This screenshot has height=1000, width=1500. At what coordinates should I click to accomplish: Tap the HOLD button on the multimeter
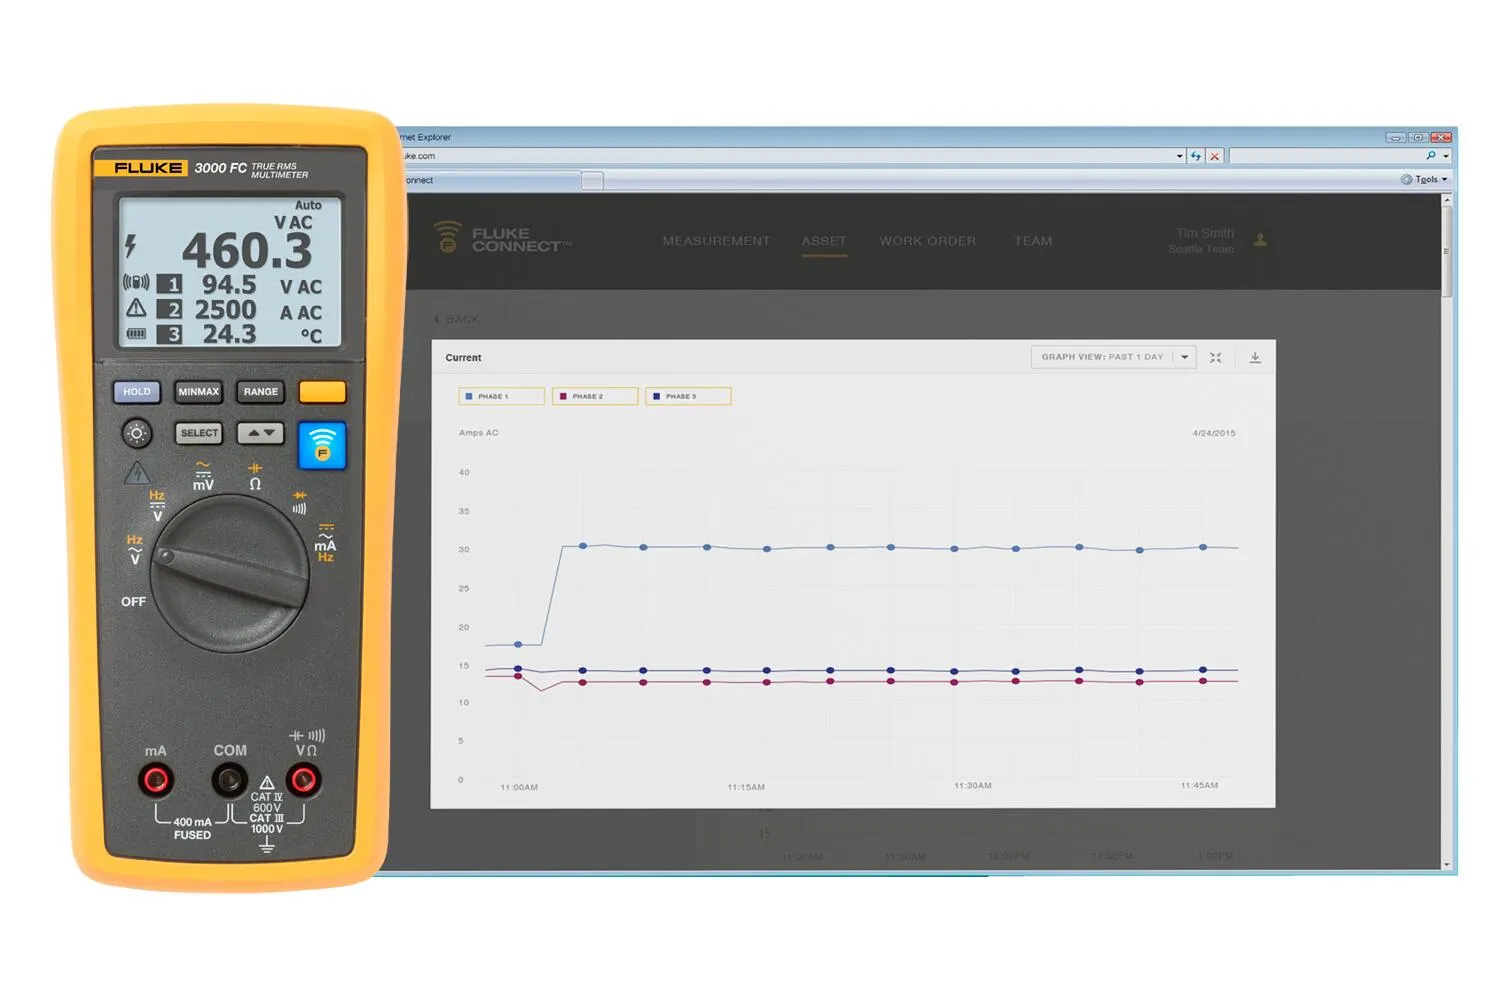137,392
